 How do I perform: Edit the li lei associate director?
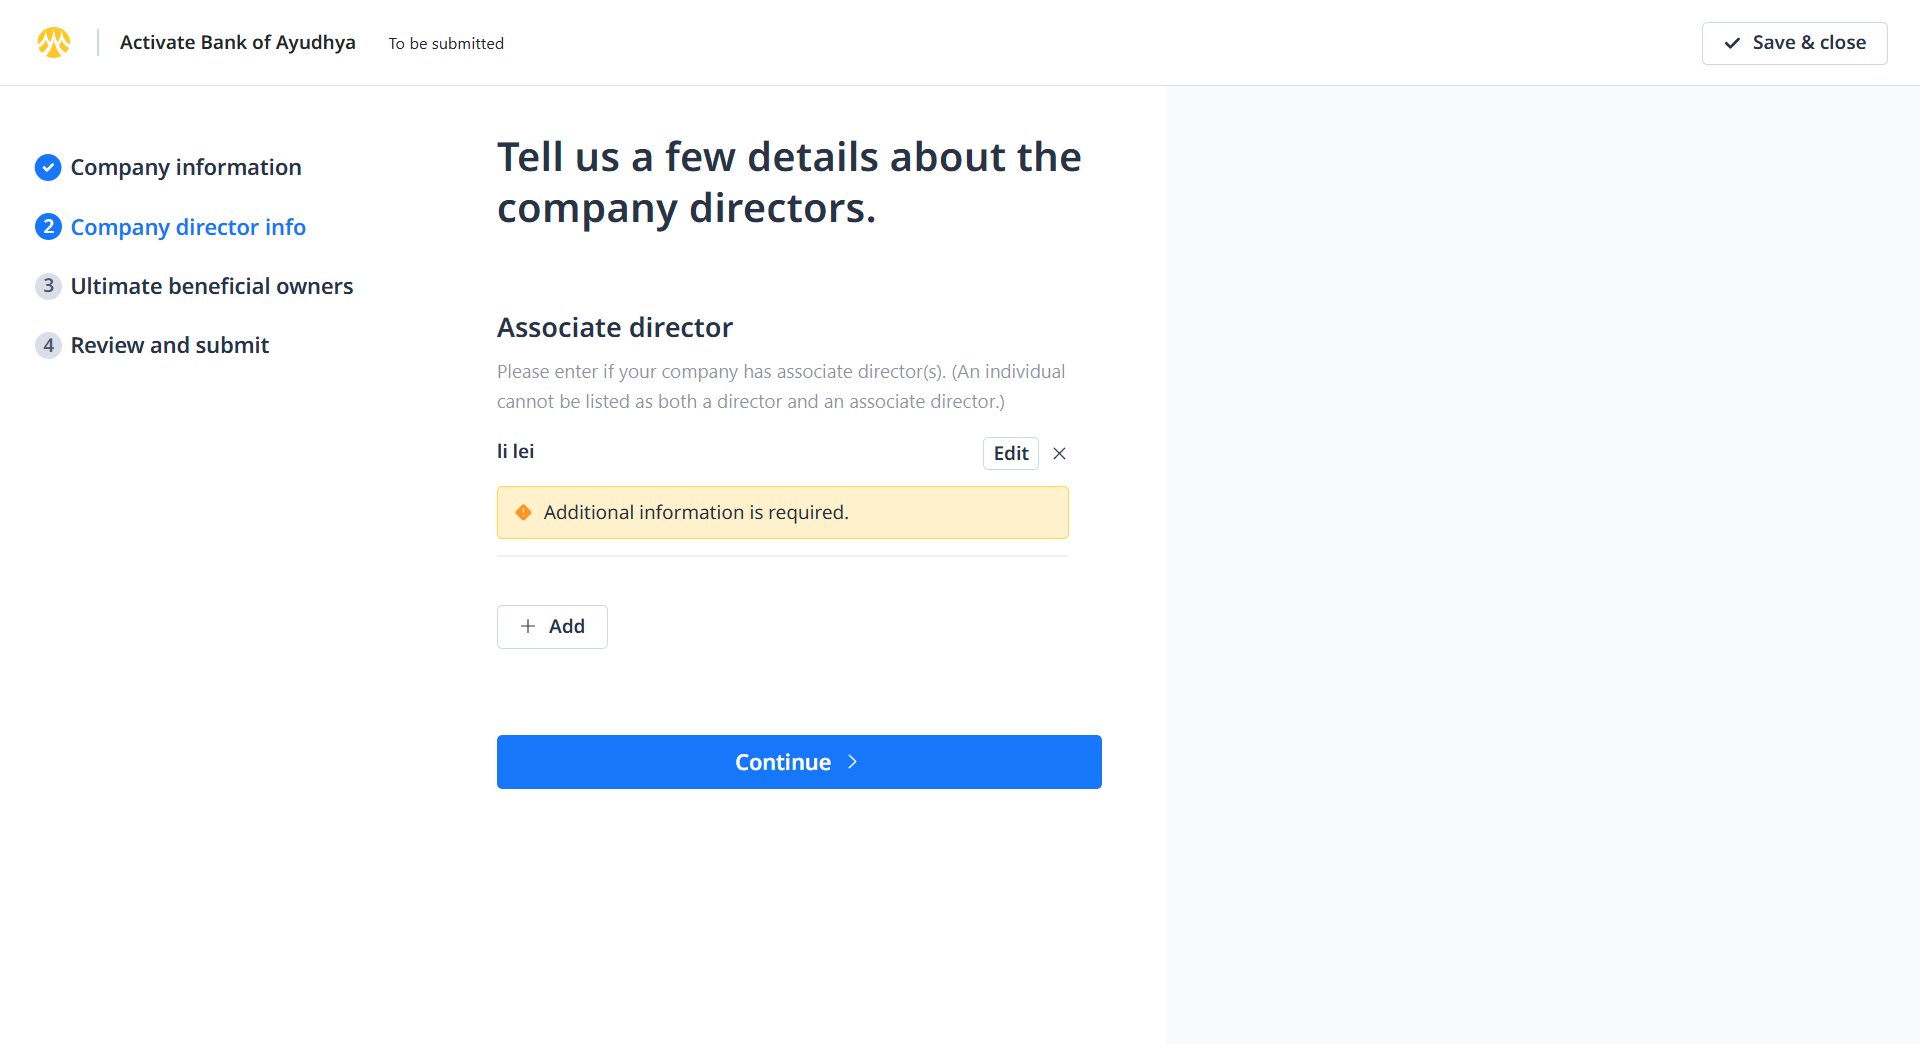coord(1010,454)
